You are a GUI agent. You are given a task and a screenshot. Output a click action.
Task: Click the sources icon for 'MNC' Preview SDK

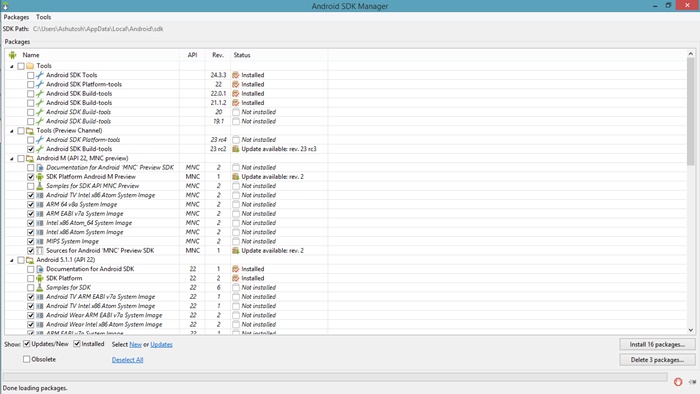coord(40,251)
